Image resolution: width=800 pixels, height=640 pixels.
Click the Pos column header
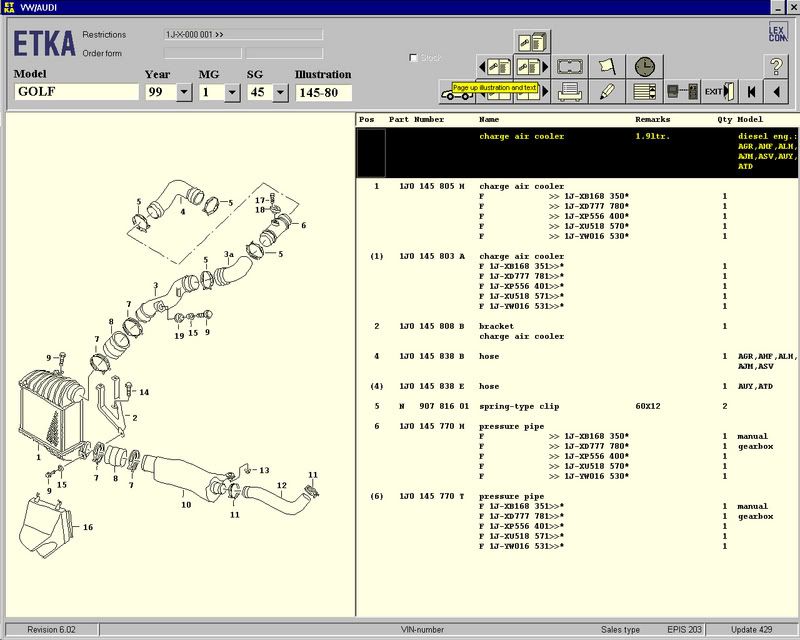(x=366, y=119)
